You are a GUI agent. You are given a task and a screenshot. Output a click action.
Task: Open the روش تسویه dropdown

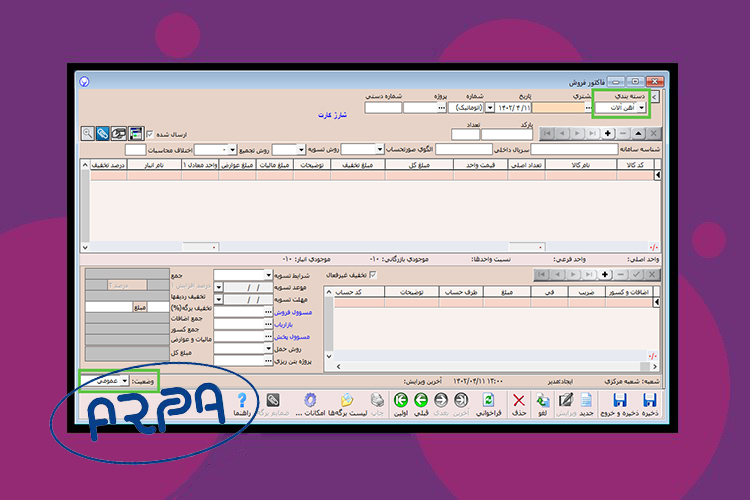coord(301,150)
